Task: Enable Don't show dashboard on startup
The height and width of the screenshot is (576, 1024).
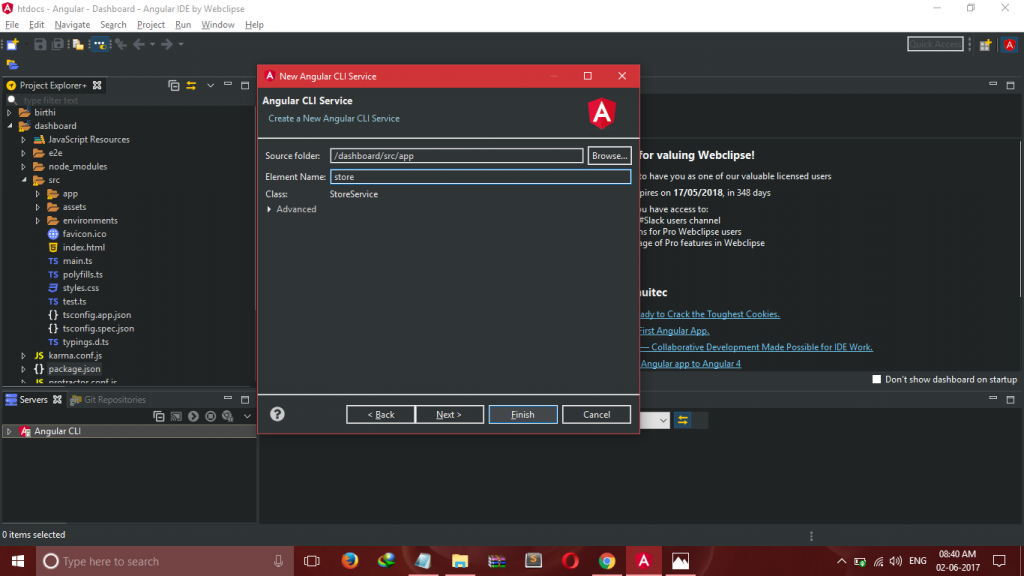Action: (877, 380)
